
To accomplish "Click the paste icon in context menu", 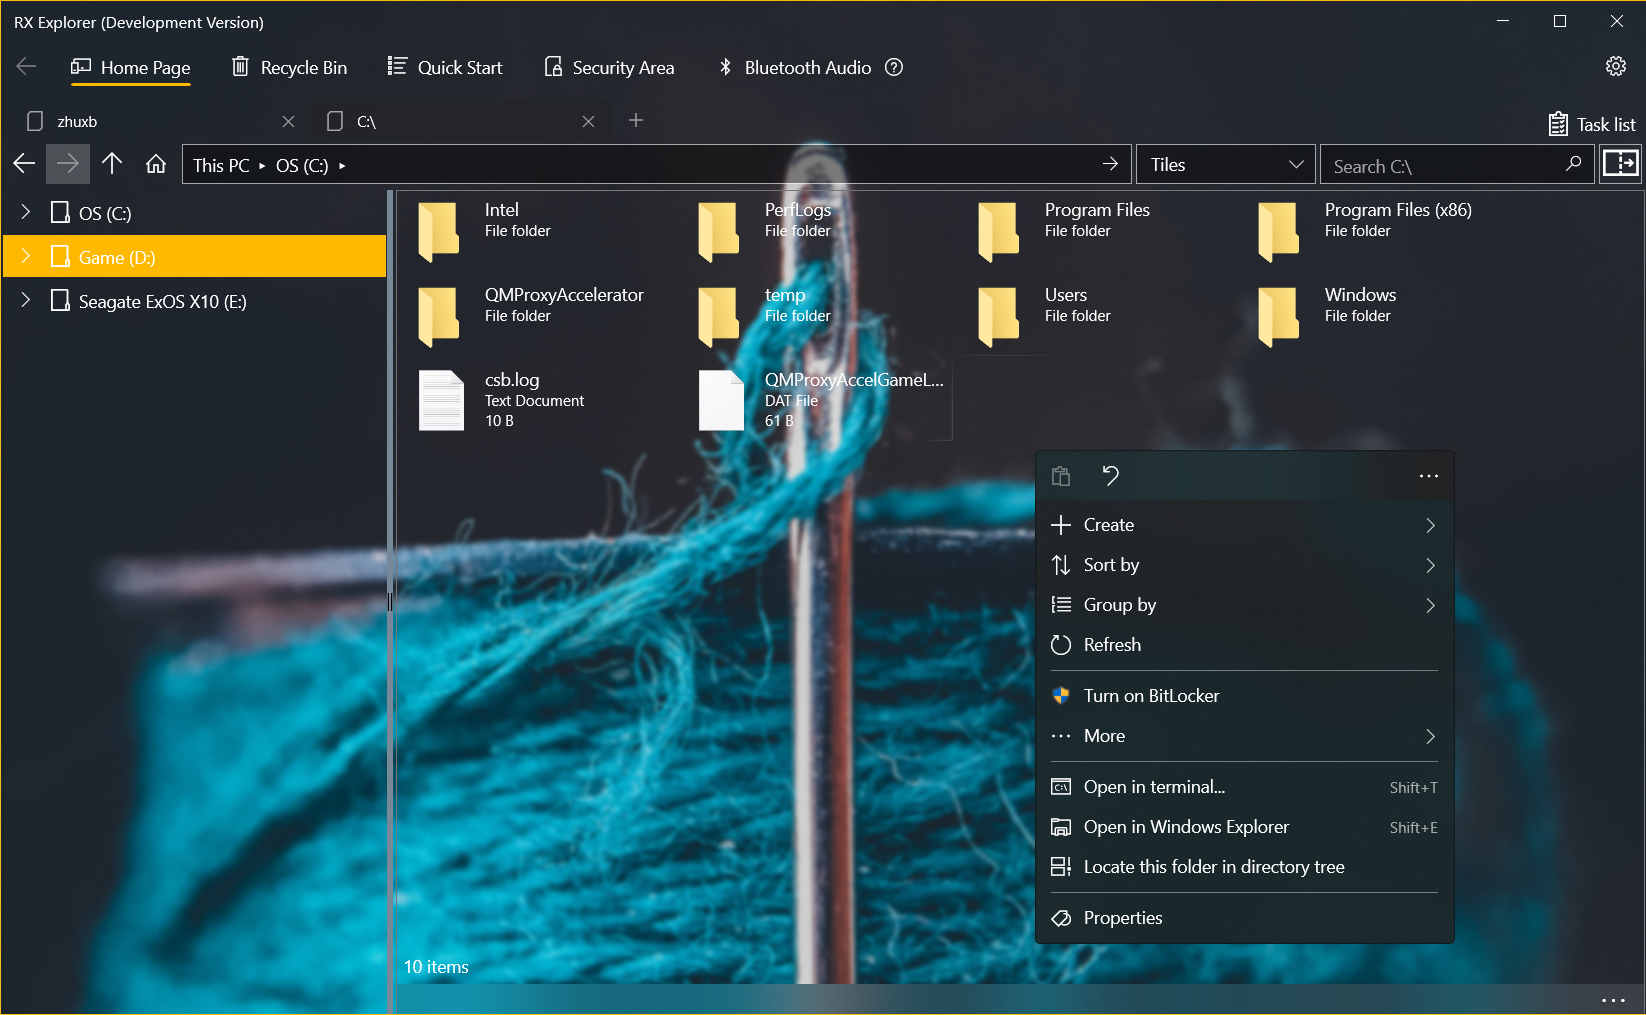I will pyautogui.click(x=1061, y=476).
